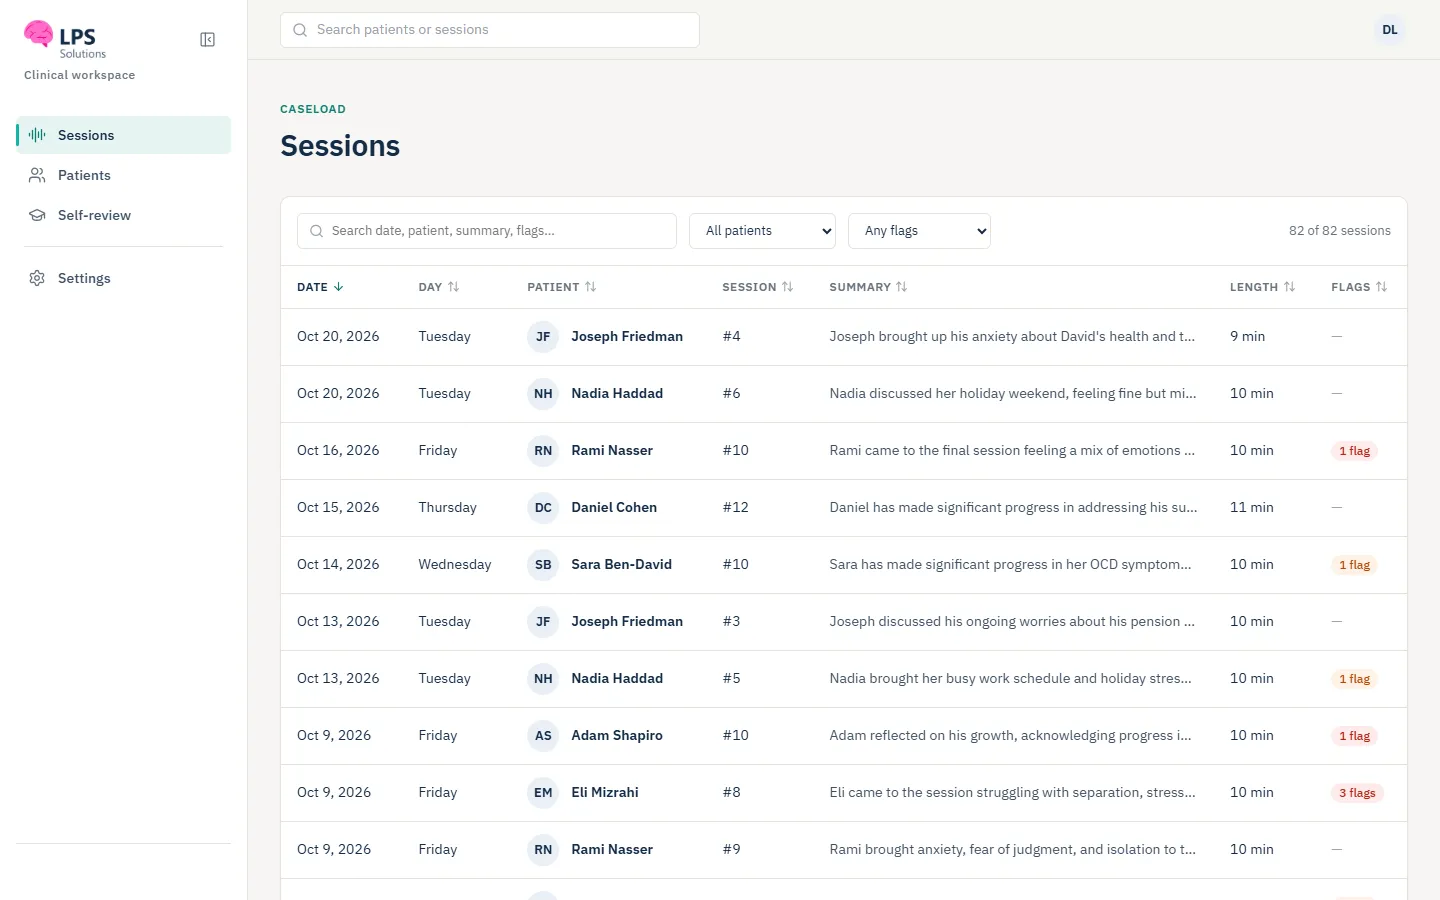Screen dimensions: 1440x900
Task: Sort the table by Patient column
Action: (x=561, y=287)
